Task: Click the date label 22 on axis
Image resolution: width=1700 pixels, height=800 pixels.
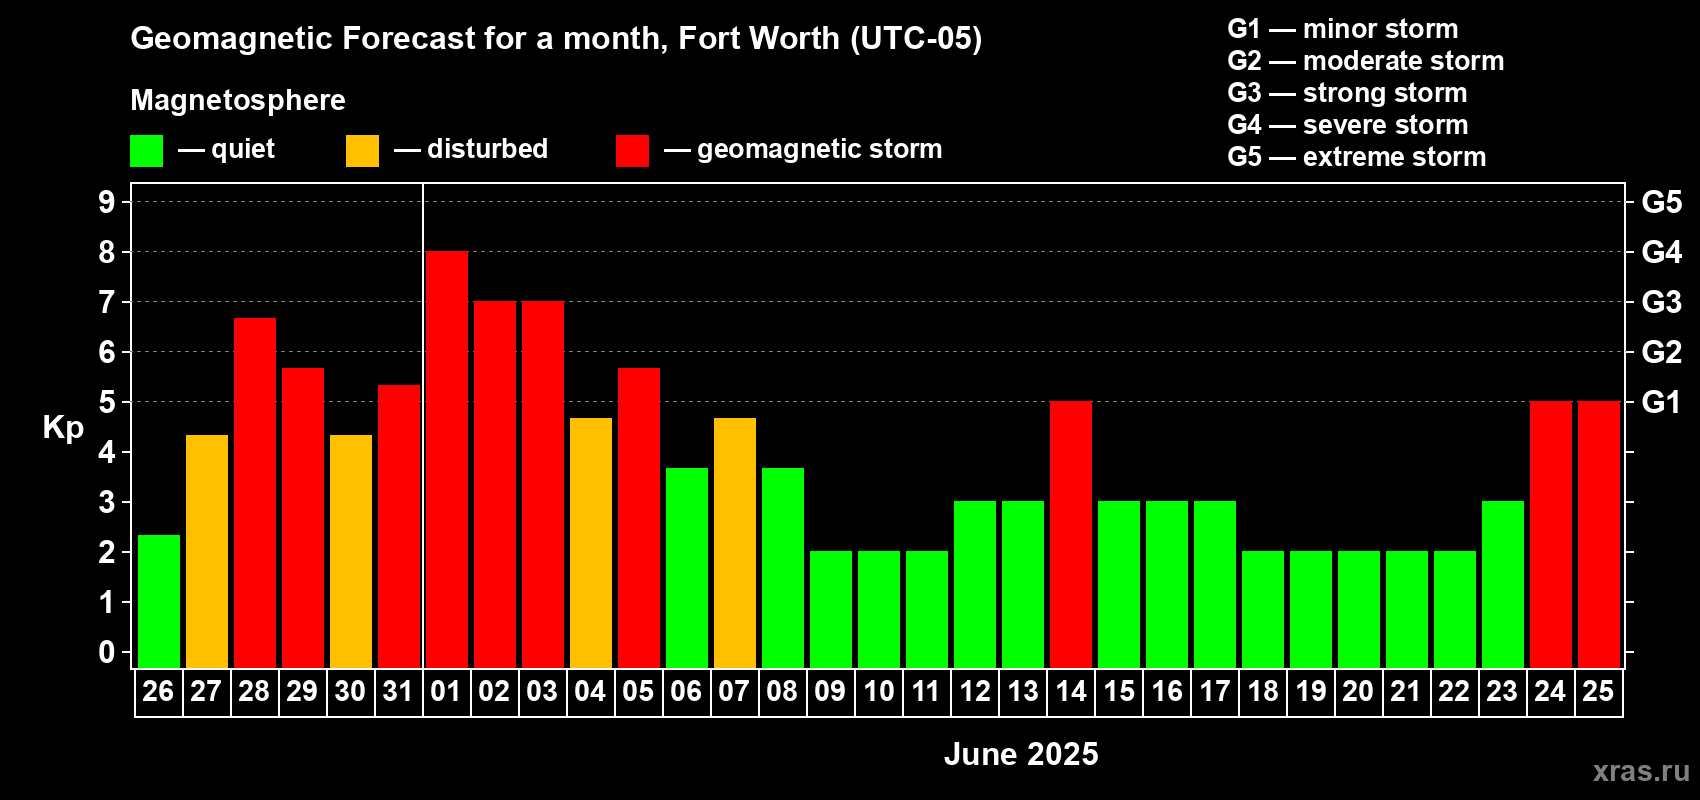Action: click(1455, 691)
